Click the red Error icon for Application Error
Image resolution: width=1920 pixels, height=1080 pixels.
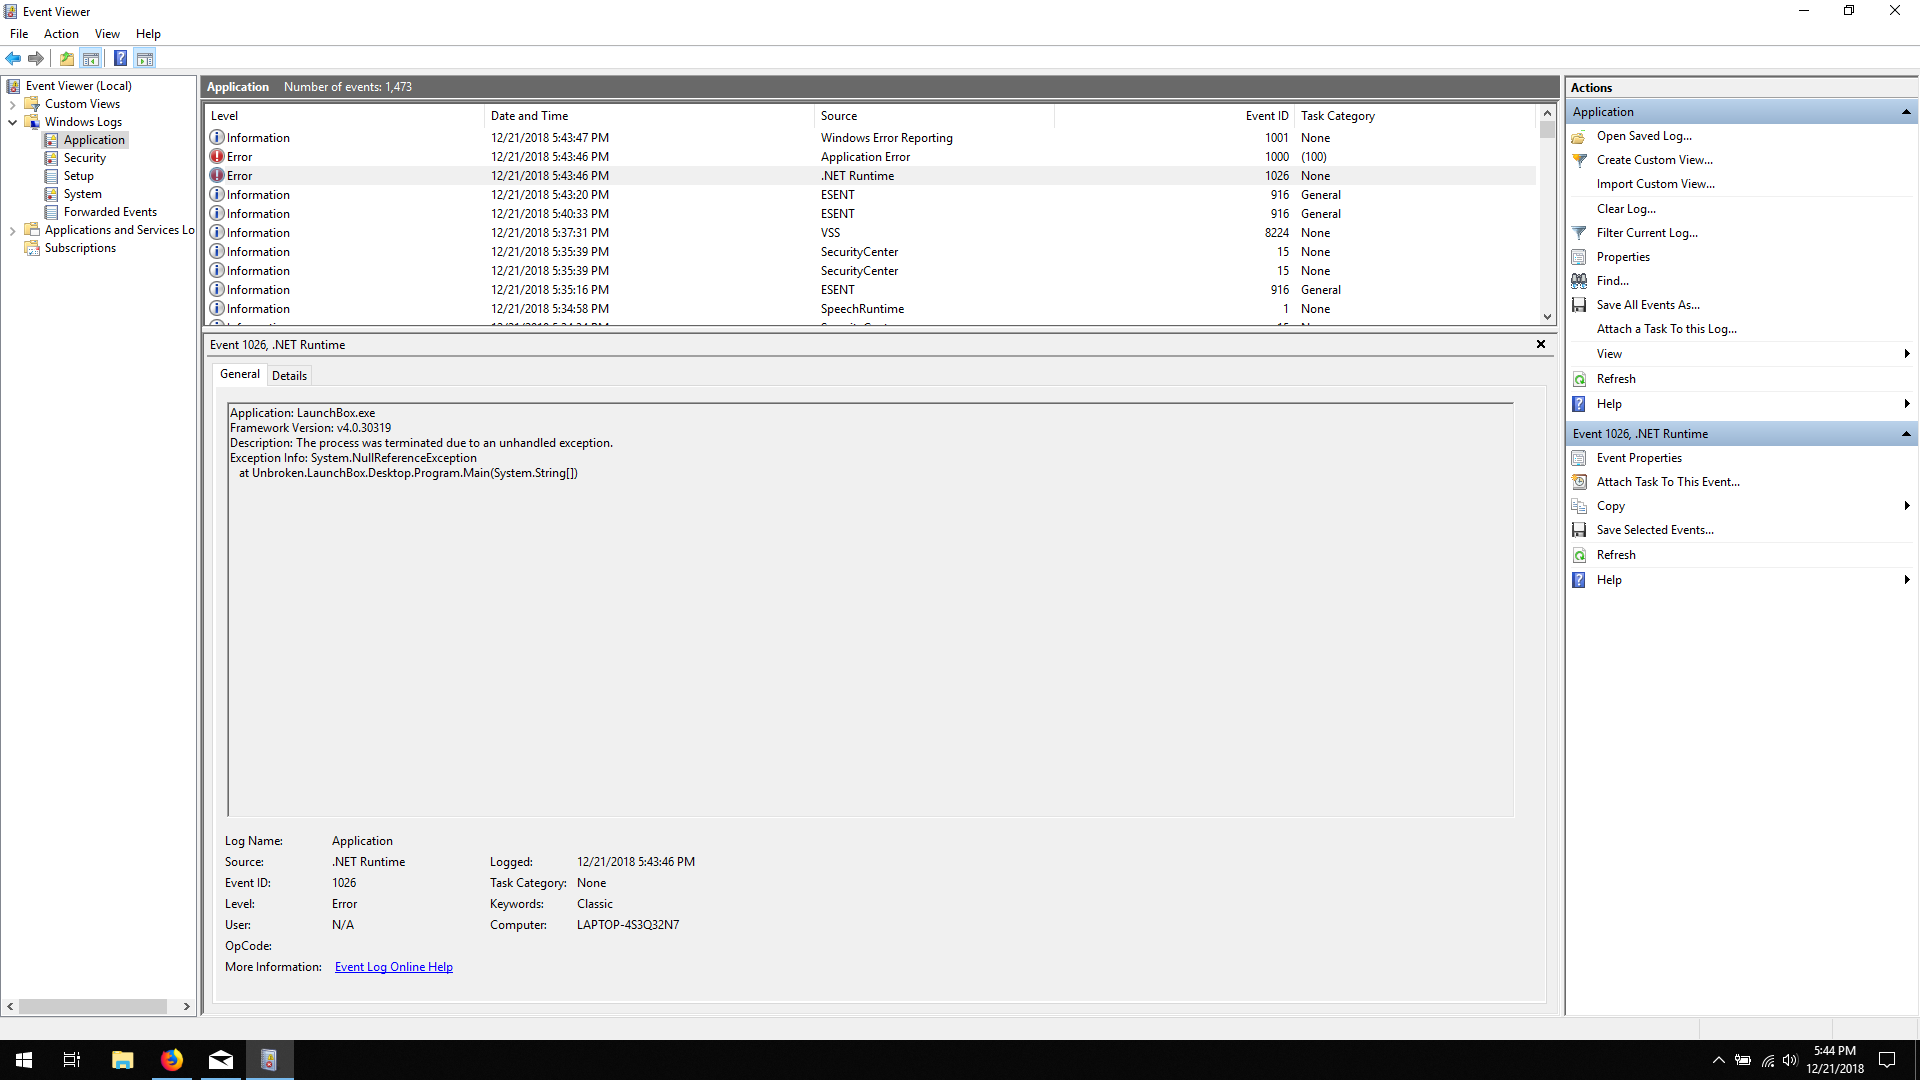coord(217,156)
